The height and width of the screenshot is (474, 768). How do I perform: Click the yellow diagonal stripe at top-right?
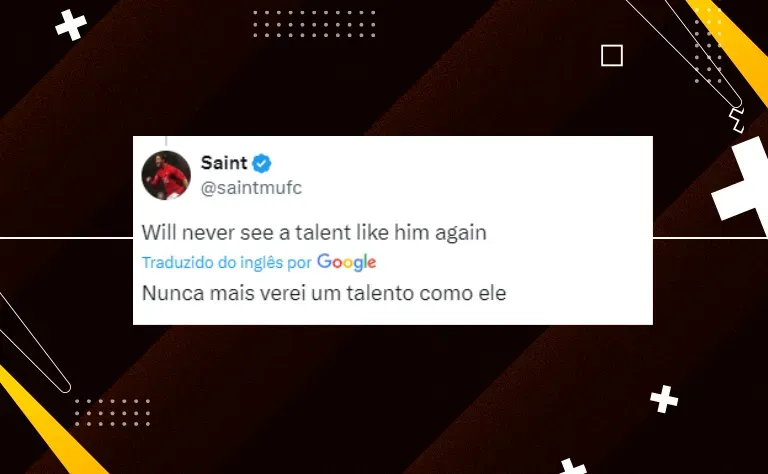(730, 49)
